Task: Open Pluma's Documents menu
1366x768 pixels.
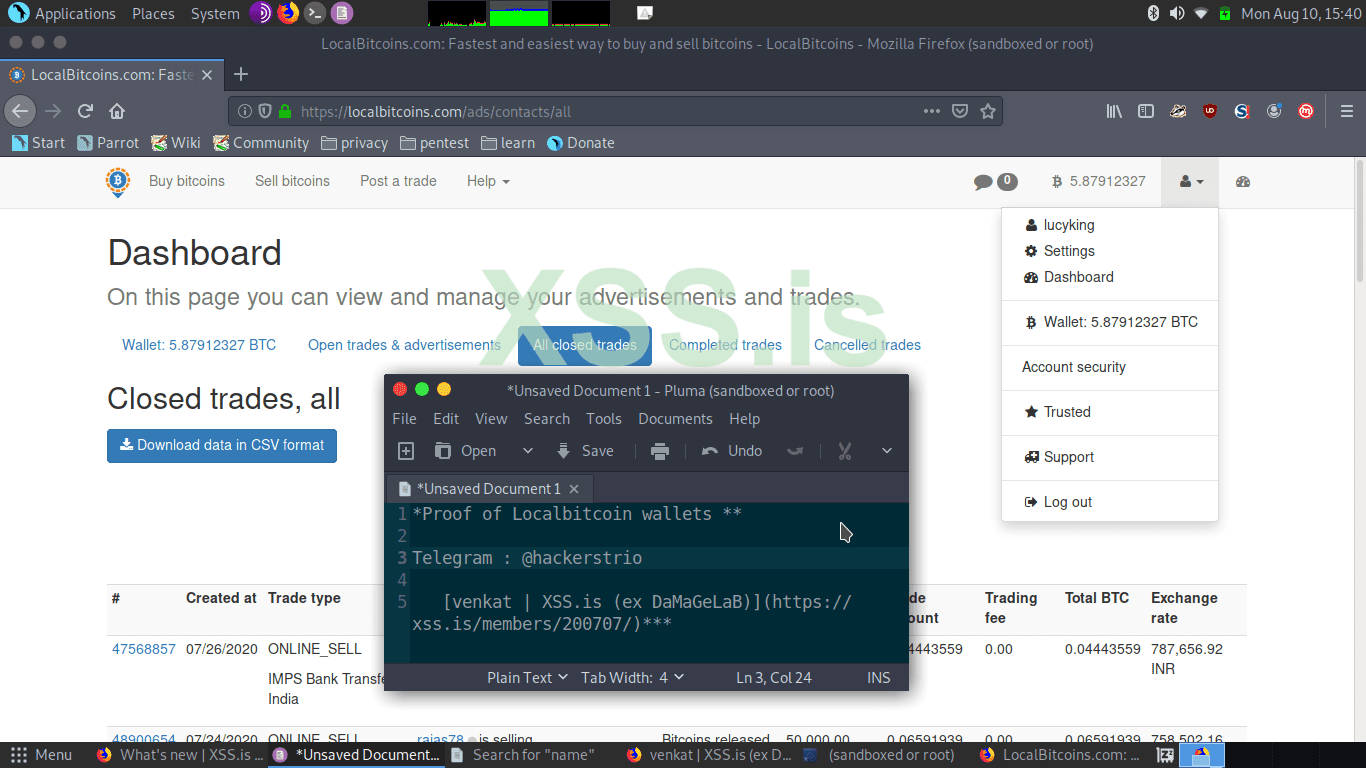Action: pos(675,419)
